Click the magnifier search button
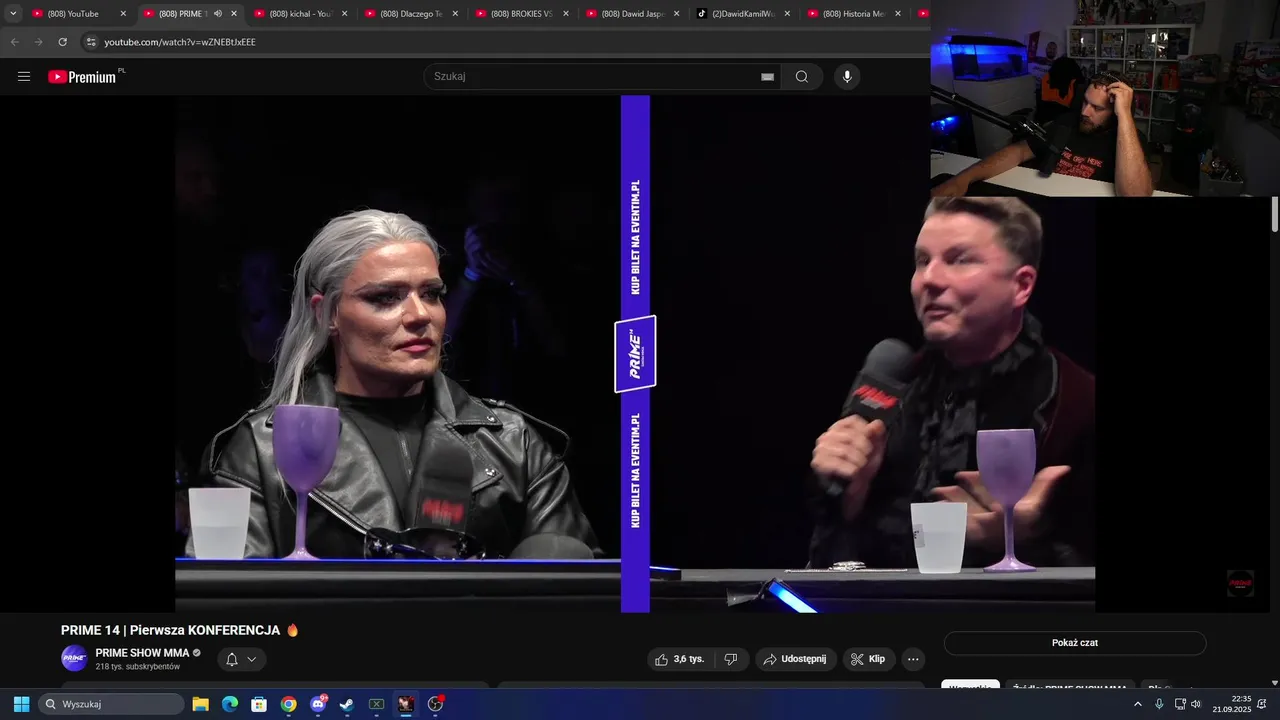 tap(802, 77)
